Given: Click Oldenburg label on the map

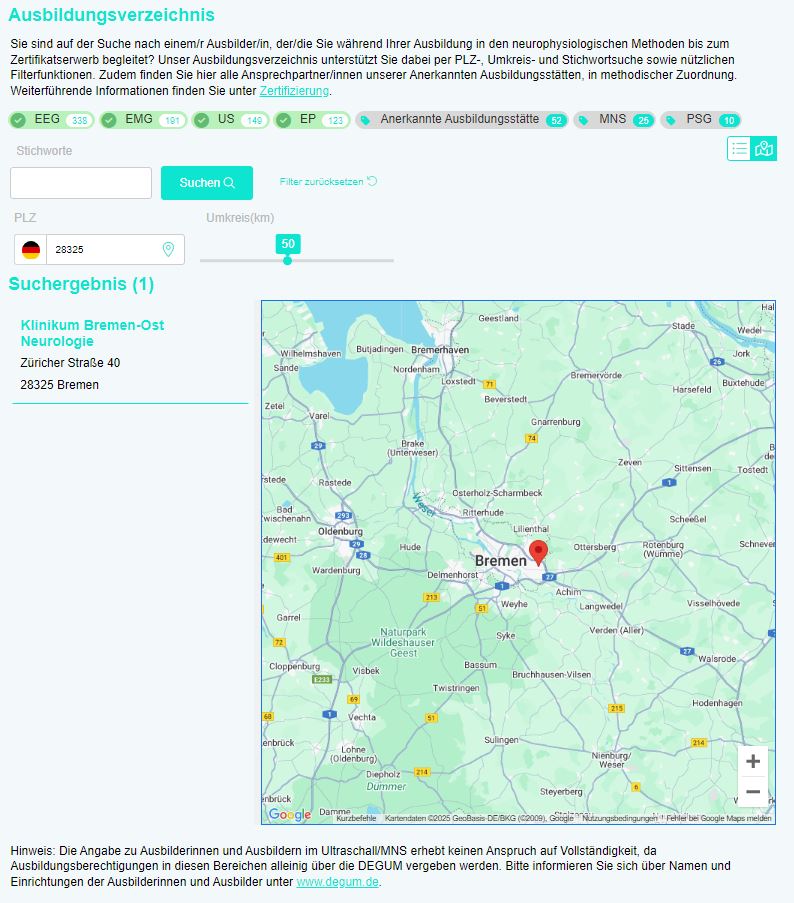Looking at the screenshot, I should (340, 531).
